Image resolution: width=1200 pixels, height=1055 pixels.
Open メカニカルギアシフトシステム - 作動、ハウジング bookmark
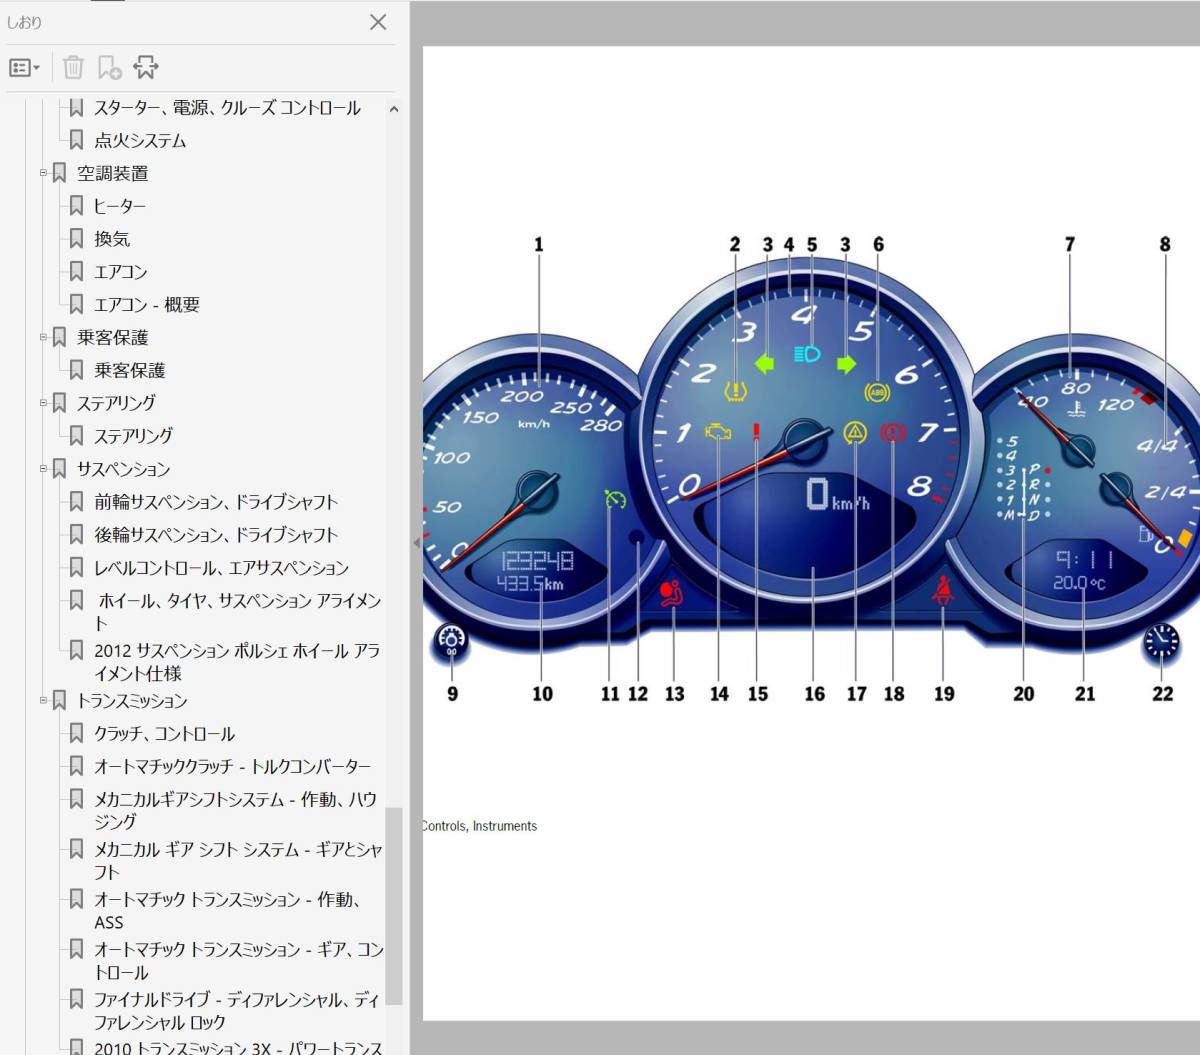coord(236,810)
